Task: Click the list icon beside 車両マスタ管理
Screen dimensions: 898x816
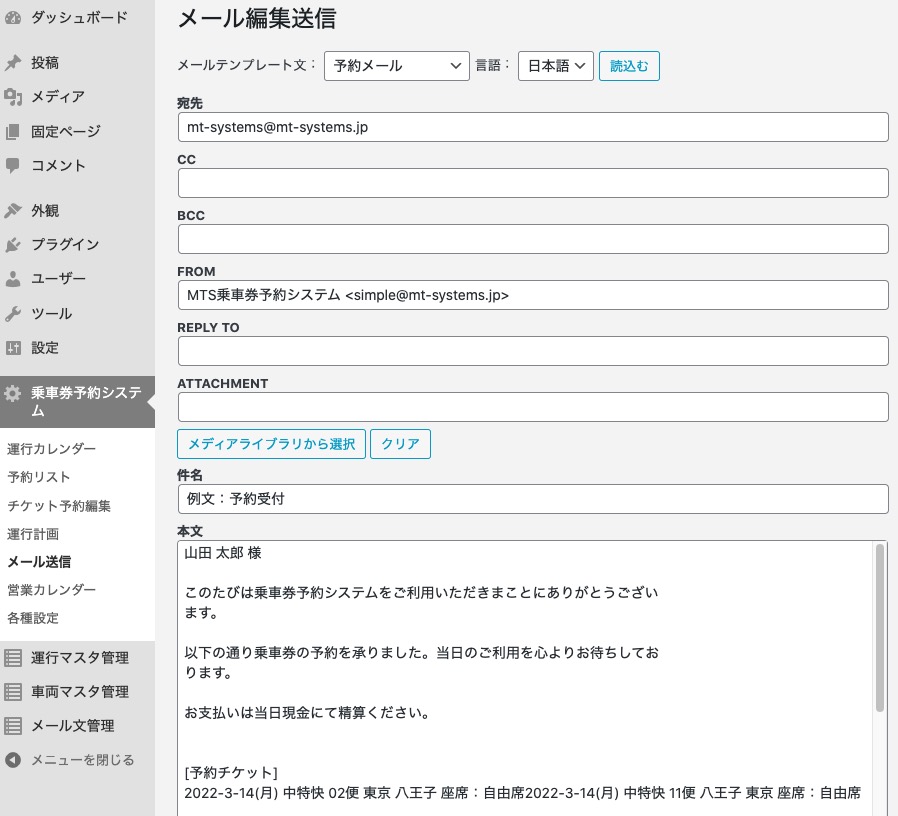Action: tap(13, 692)
